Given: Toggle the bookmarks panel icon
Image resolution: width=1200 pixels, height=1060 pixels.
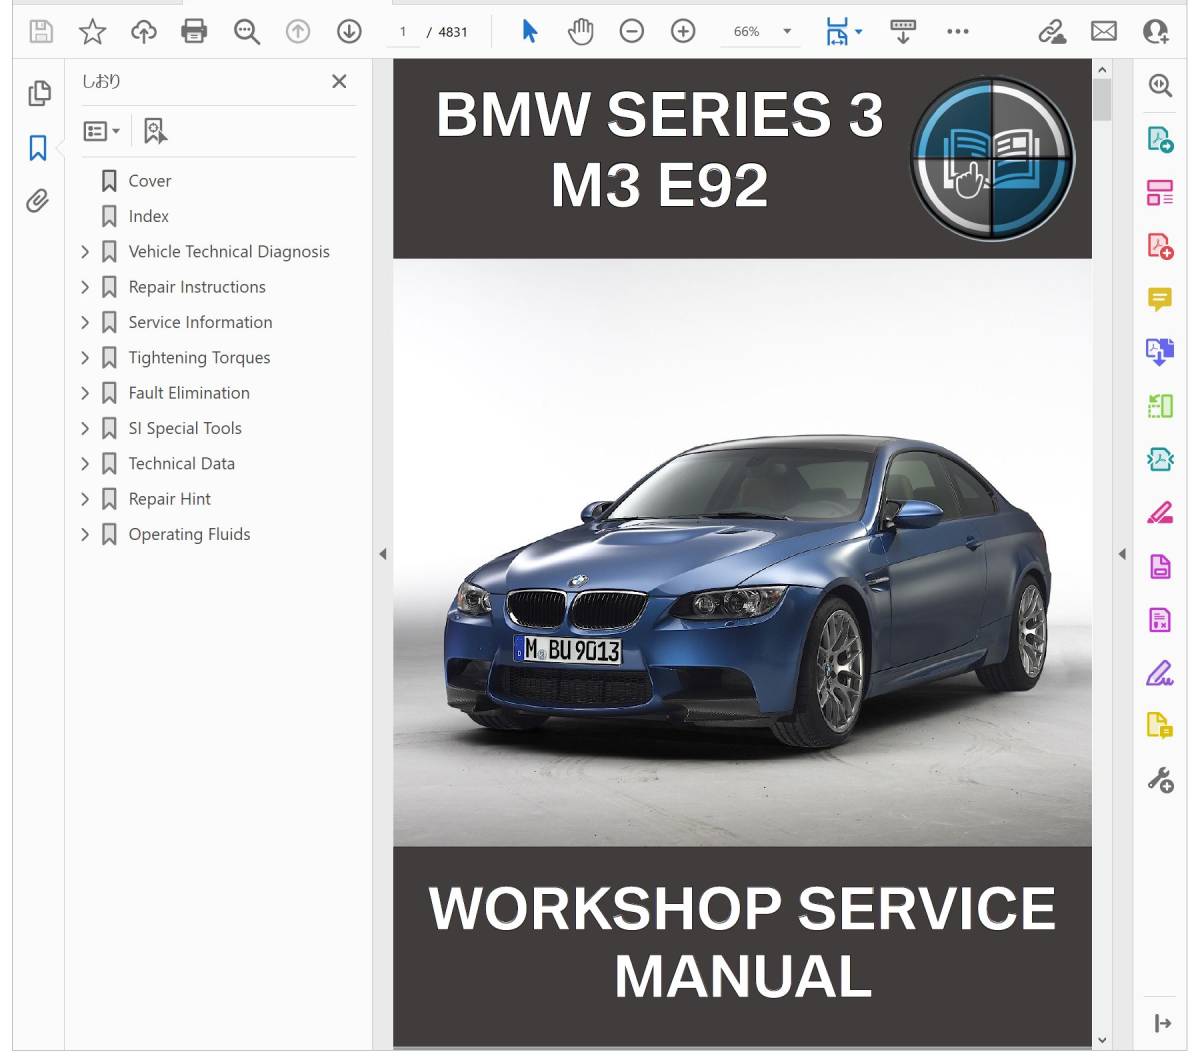Looking at the screenshot, I should [x=38, y=148].
